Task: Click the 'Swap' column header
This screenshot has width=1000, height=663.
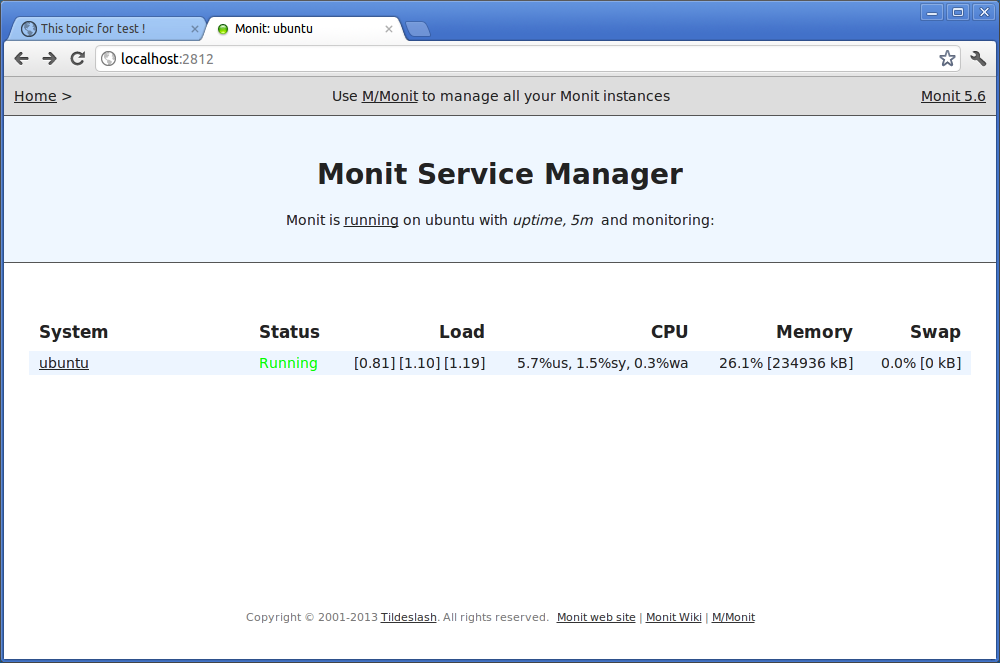Action: pos(935,332)
